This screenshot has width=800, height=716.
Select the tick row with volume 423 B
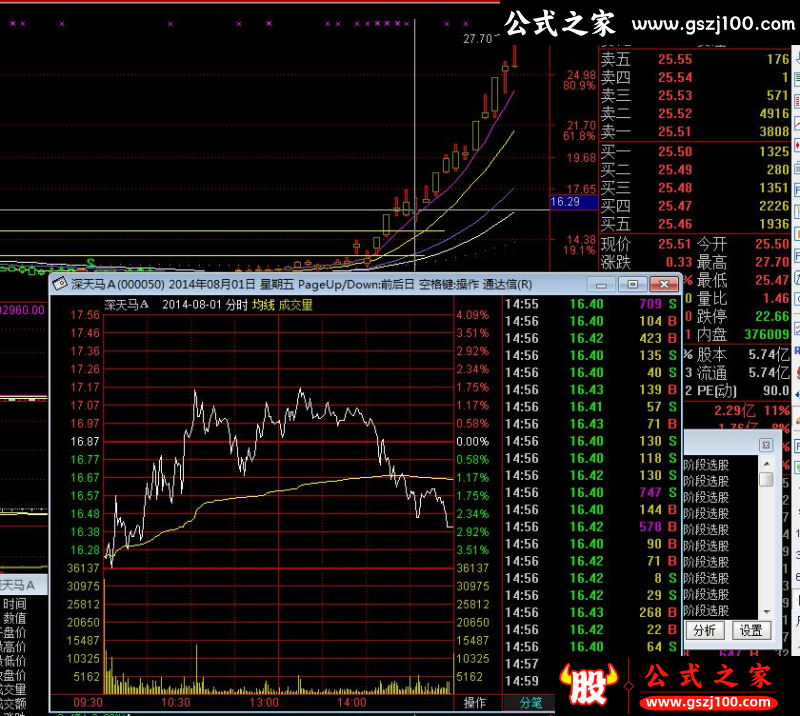pyautogui.click(x=591, y=338)
